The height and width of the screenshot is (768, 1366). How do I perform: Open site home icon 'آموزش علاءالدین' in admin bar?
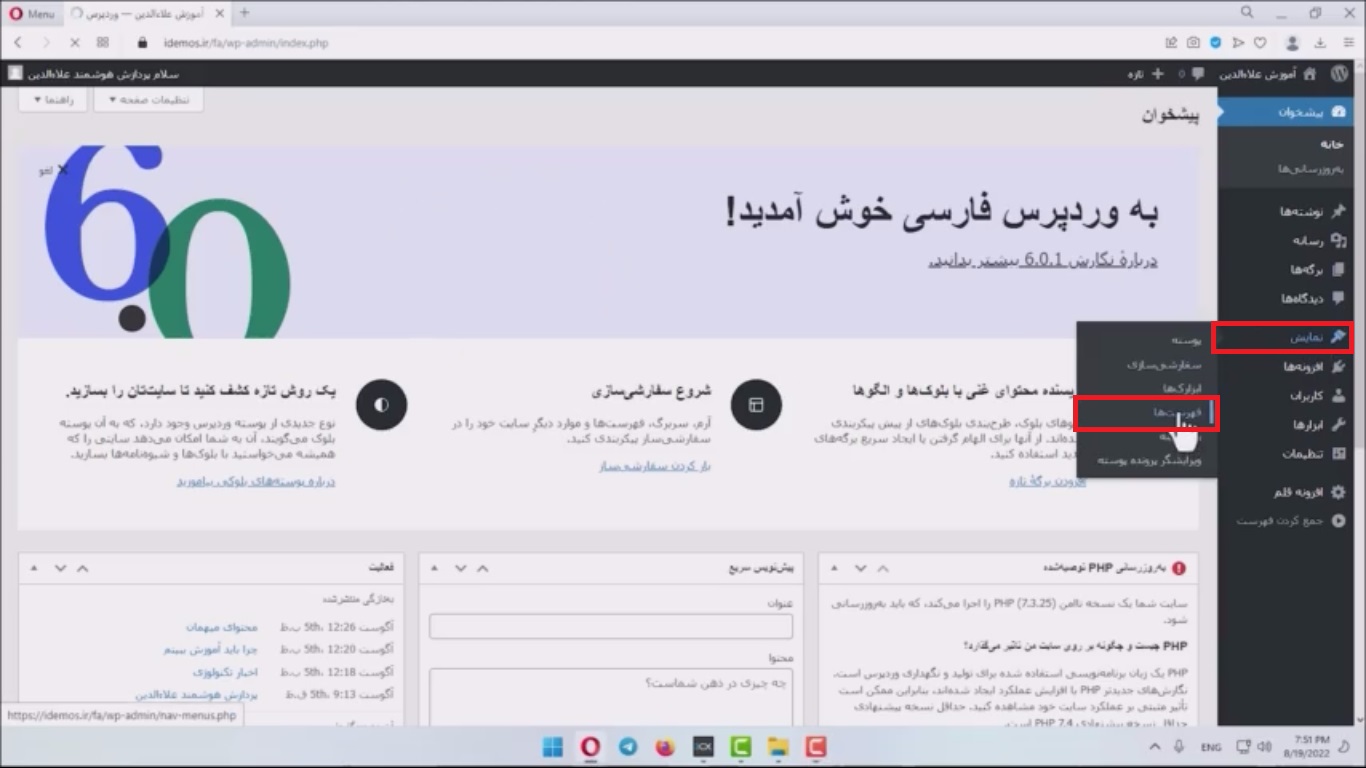click(x=1266, y=74)
